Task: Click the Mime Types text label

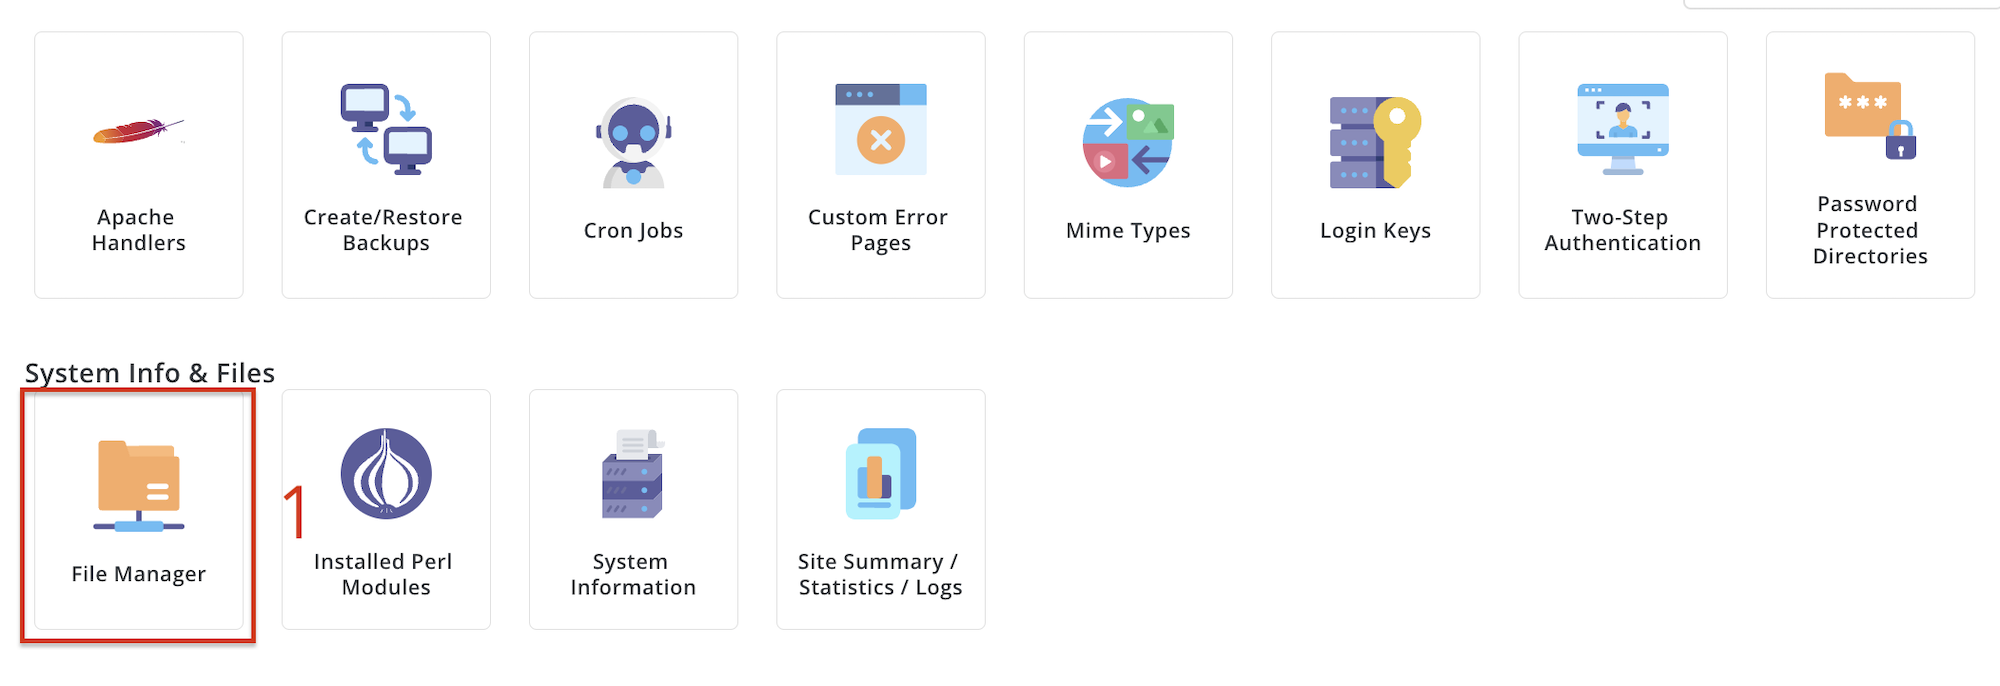Action: (x=1128, y=231)
